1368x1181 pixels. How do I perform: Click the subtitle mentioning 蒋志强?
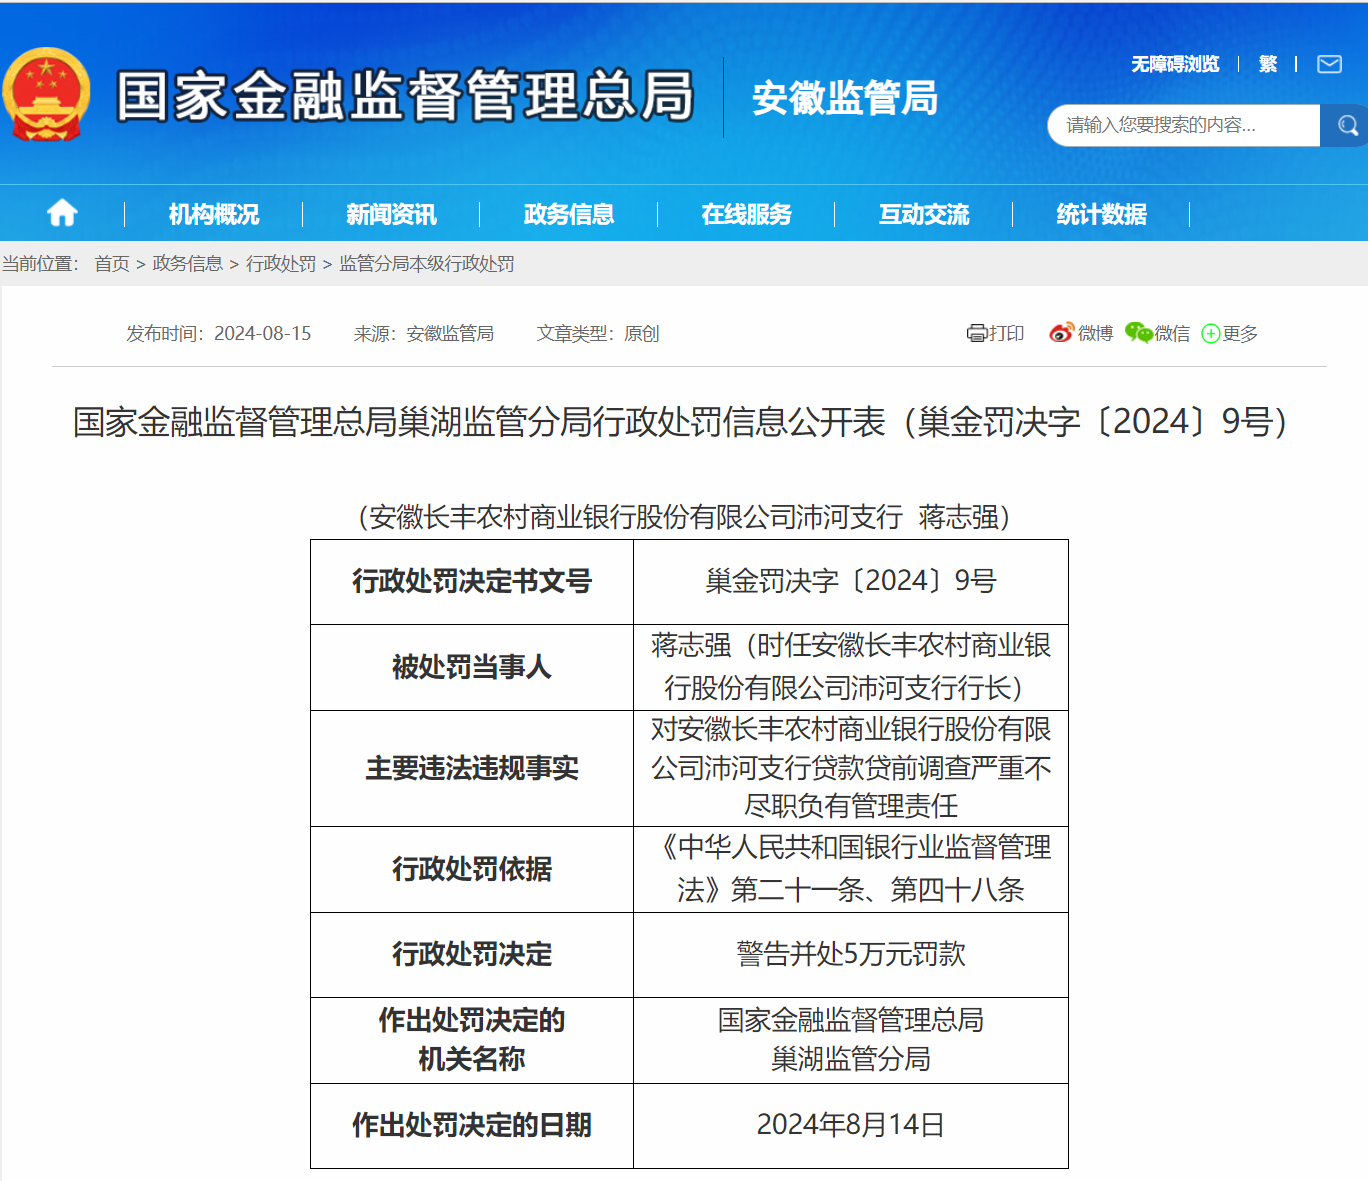point(685,517)
